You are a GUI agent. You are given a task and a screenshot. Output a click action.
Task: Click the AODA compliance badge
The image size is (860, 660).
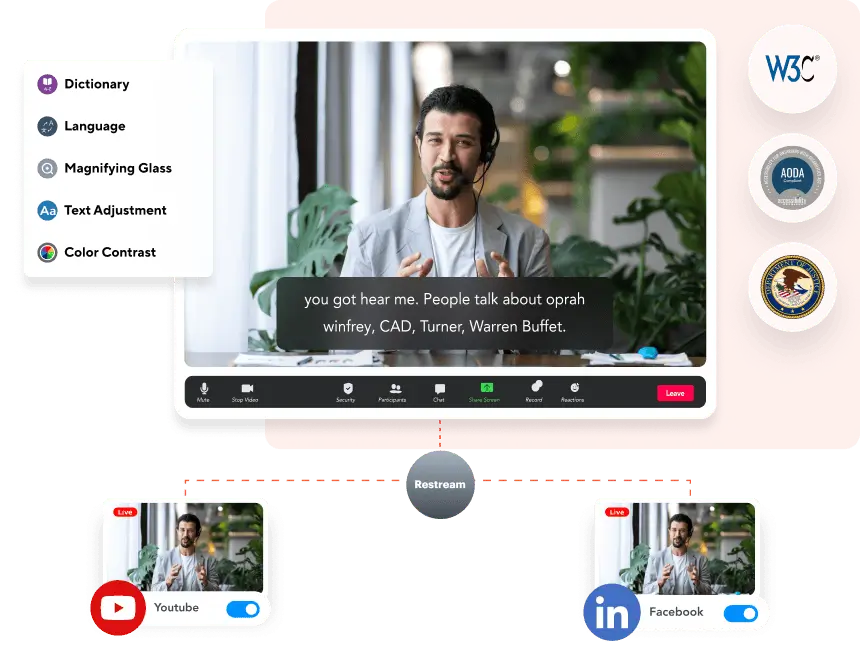793,178
